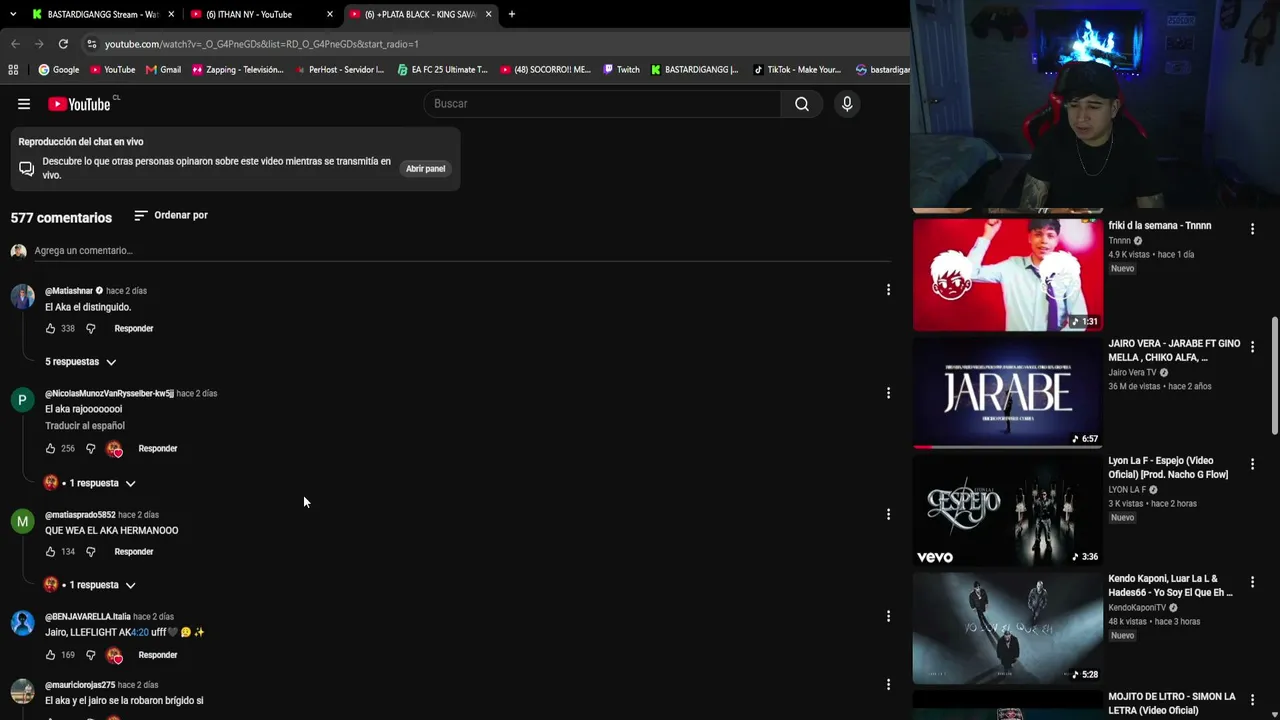The width and height of the screenshot is (1280, 720).
Task: Close the '+PLATA BLACK' tab
Action: (x=488, y=14)
